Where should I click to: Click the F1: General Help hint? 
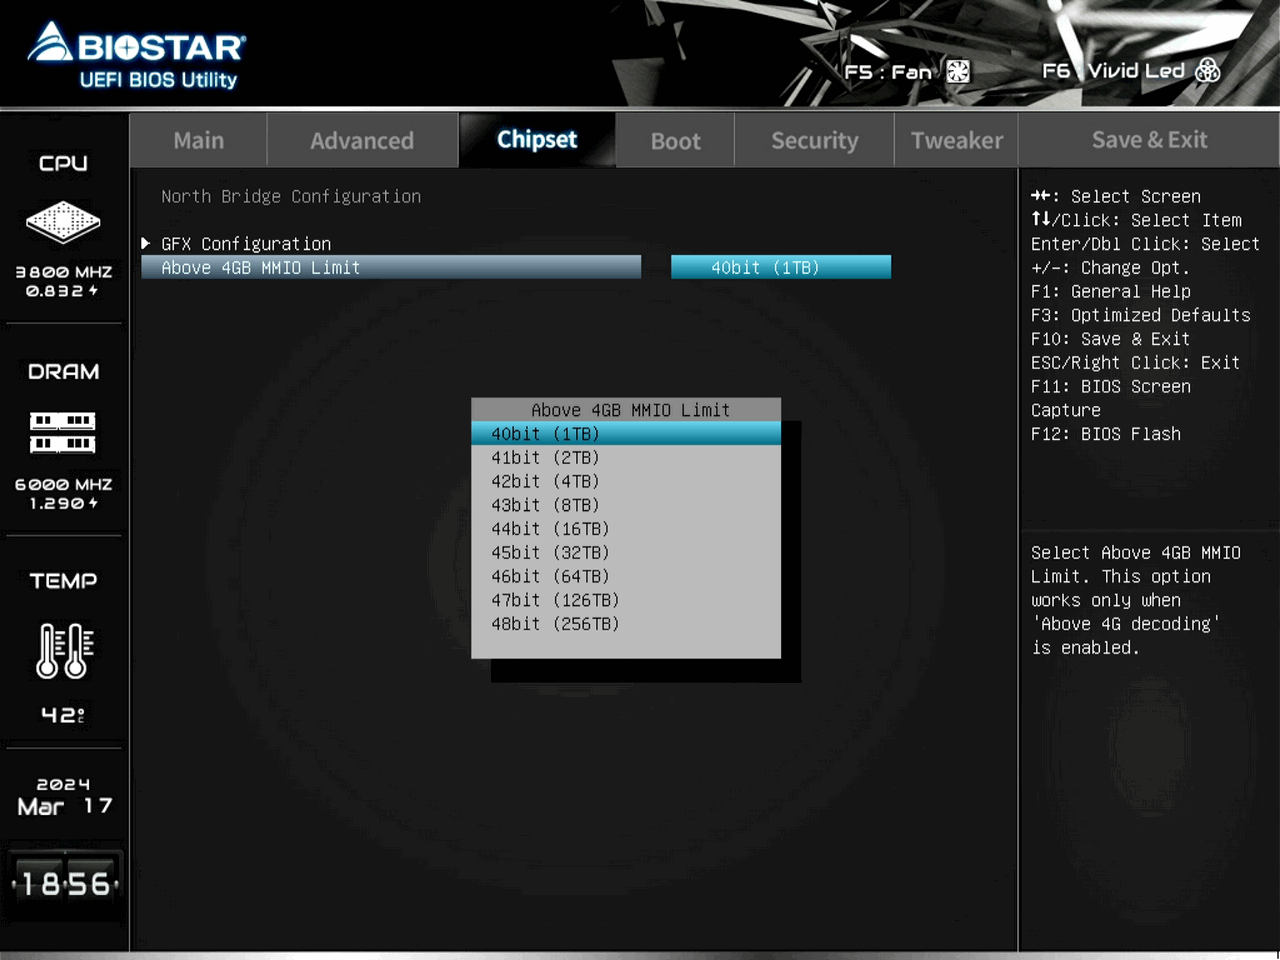pos(1111,291)
